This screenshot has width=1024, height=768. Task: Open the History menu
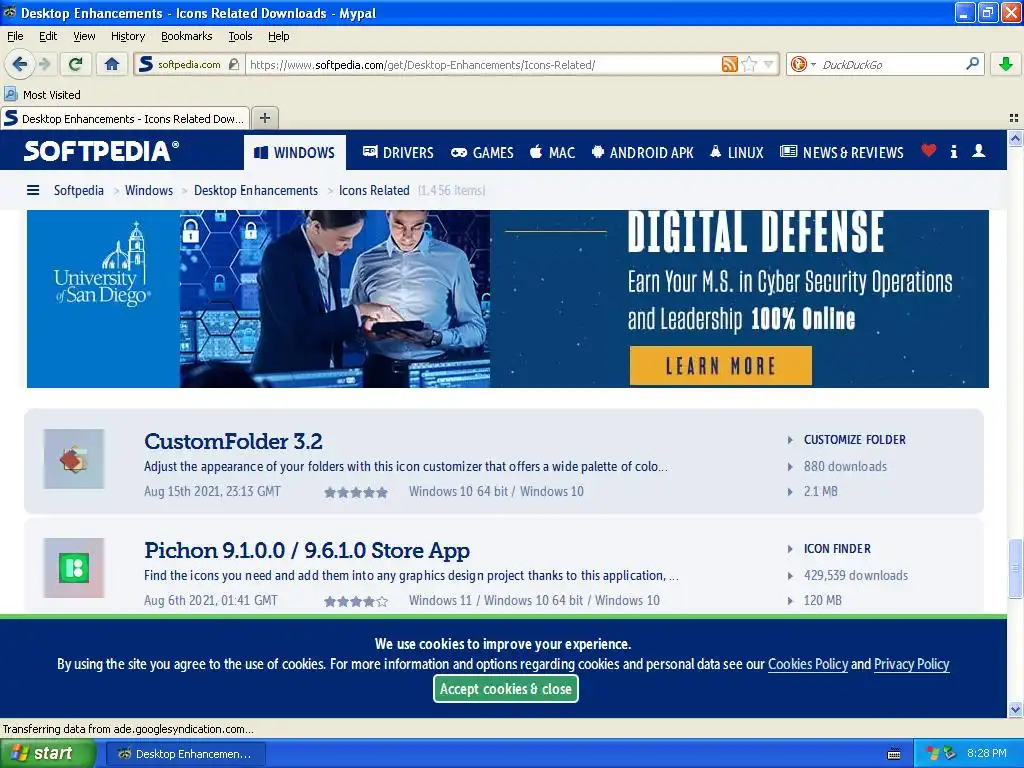(127, 36)
